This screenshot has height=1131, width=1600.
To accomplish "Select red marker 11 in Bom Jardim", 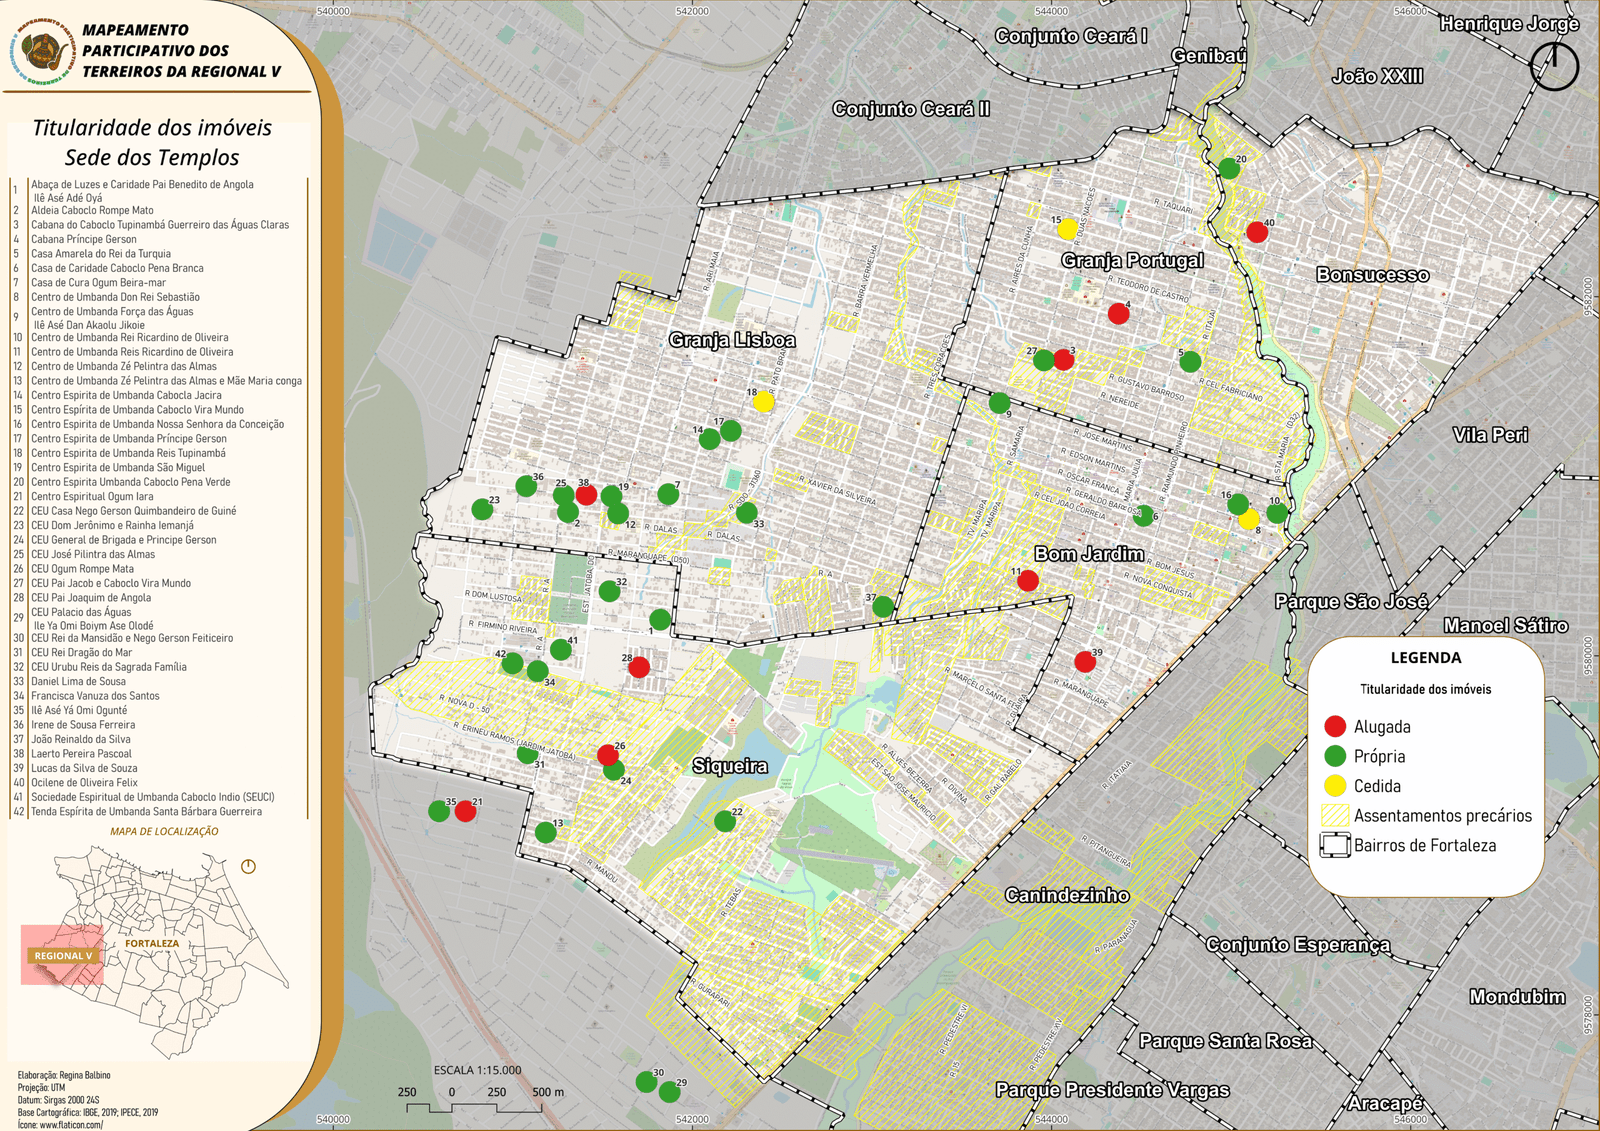I will coord(1027,581).
